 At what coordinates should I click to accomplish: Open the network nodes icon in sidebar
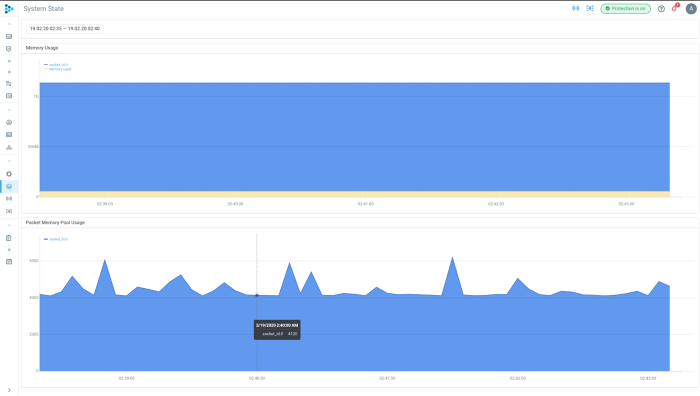coord(9,147)
